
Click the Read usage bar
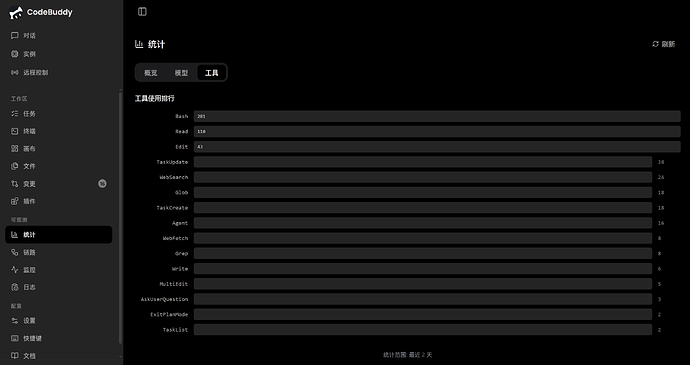point(437,132)
